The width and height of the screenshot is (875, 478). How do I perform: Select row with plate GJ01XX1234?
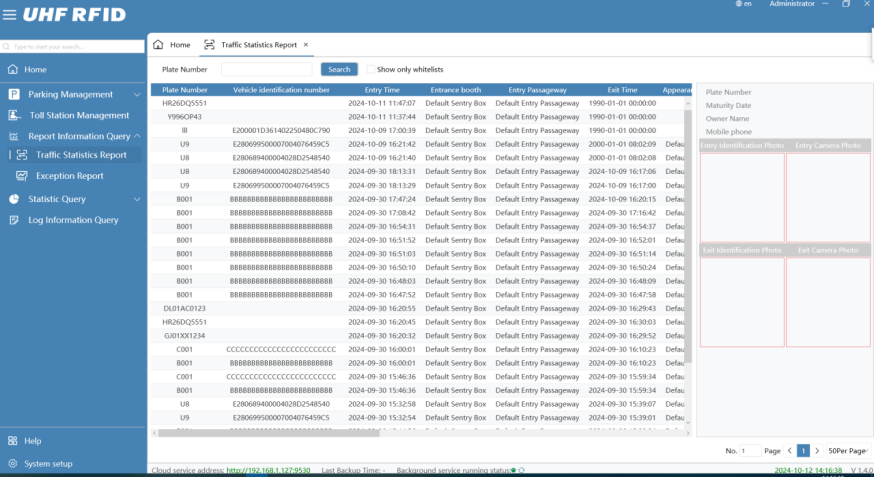pos(417,336)
